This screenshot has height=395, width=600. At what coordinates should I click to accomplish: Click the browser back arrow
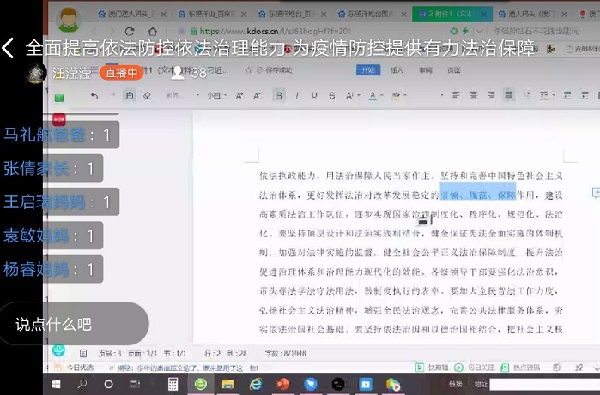95,31
